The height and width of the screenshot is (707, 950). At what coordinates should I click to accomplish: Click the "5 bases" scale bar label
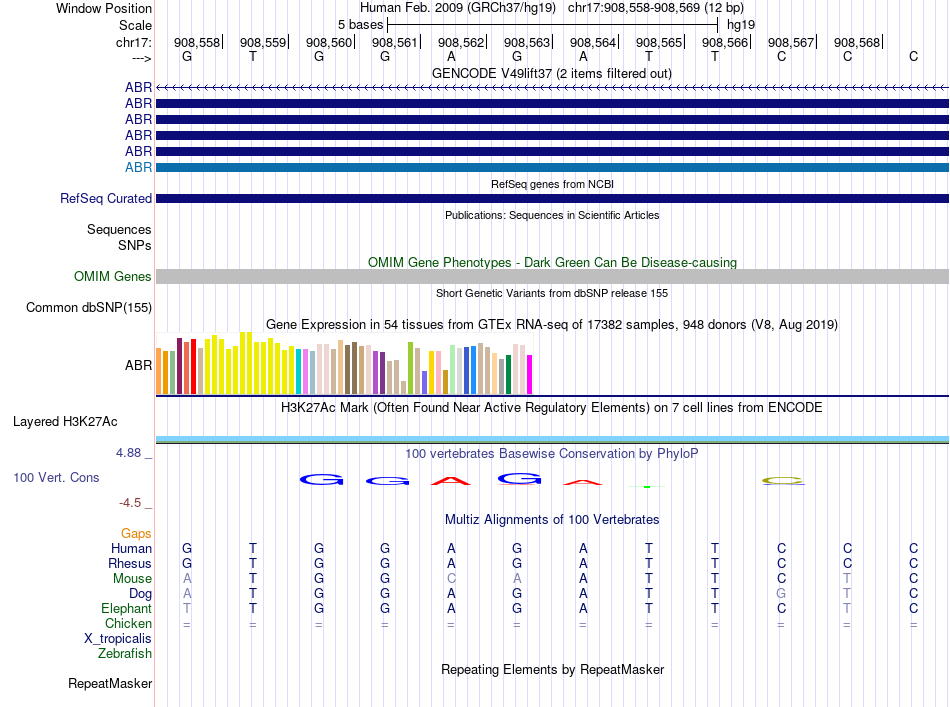coord(360,25)
